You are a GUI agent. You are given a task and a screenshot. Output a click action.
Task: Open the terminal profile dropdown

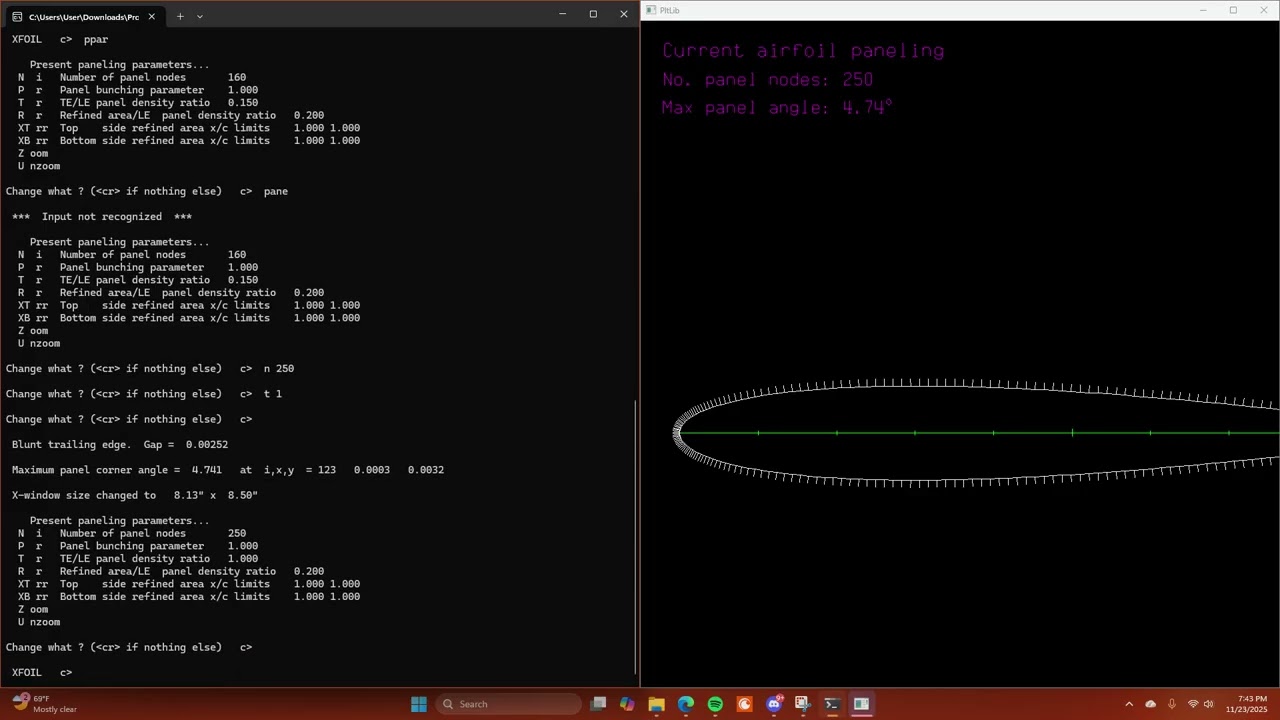[200, 16]
